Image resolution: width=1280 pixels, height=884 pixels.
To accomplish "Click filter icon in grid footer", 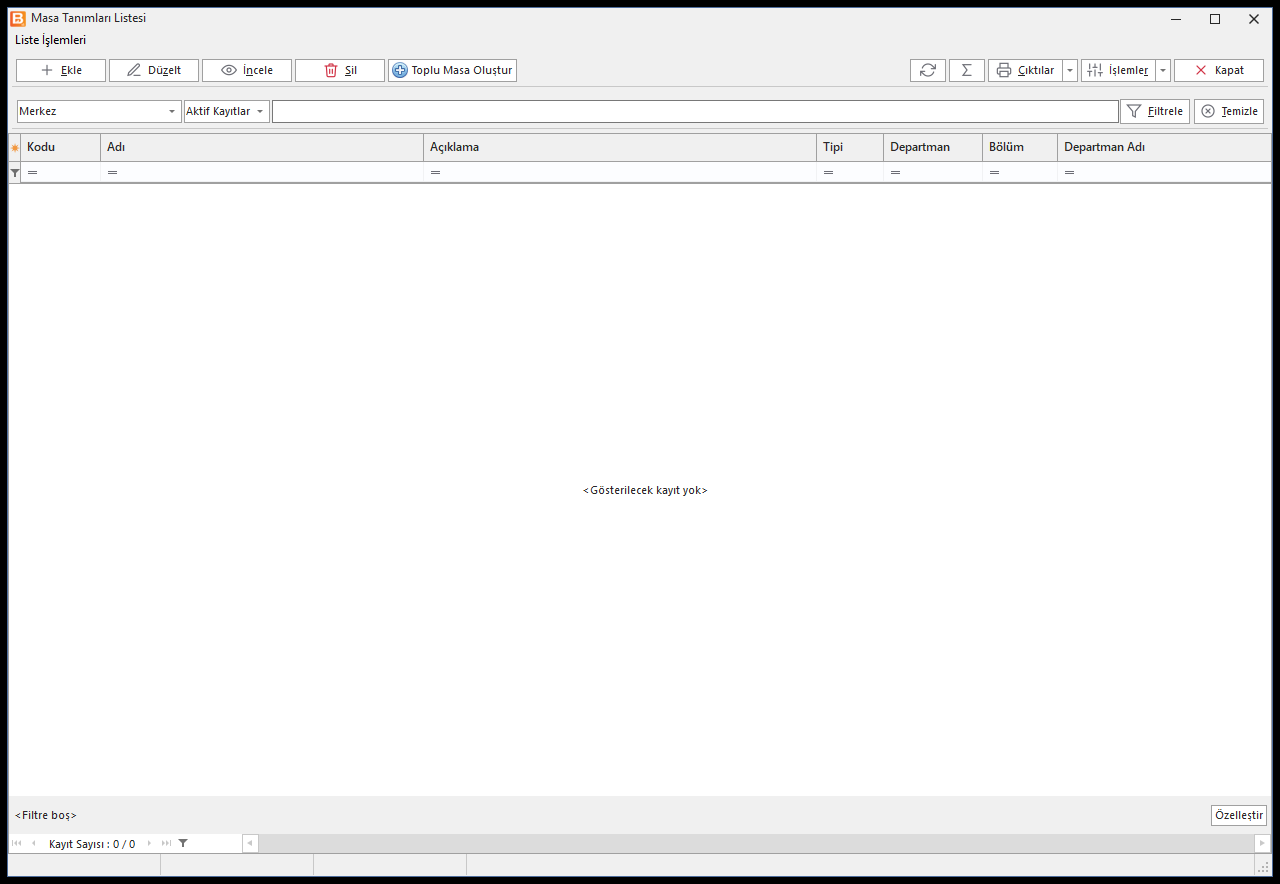I will 183,843.
